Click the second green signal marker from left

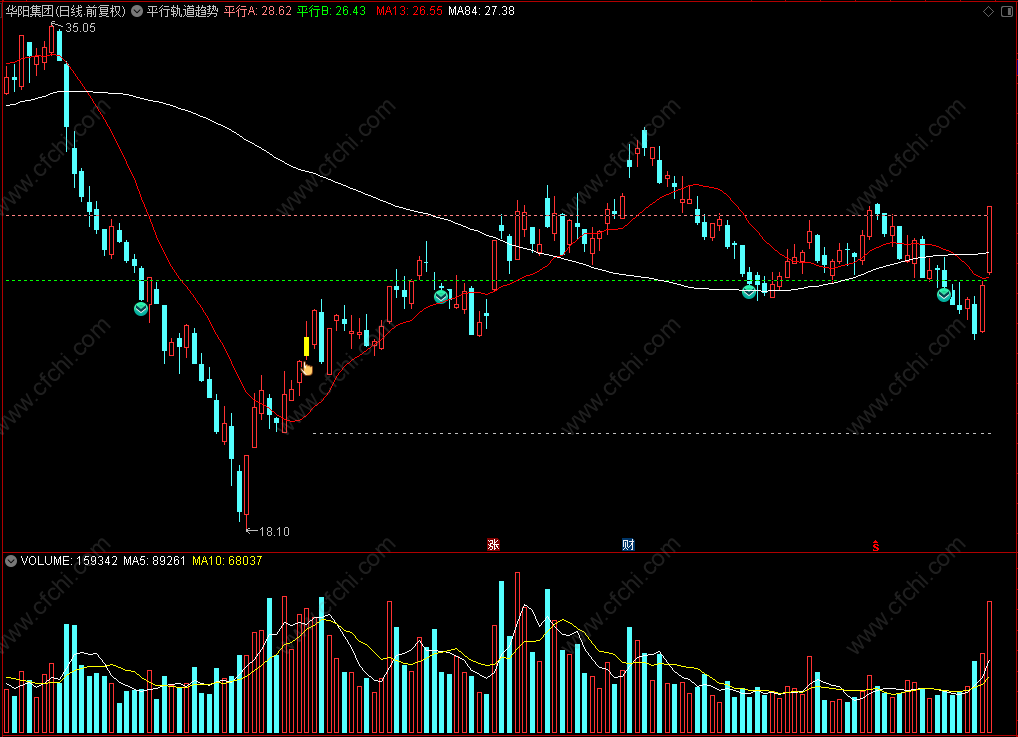pyautogui.click(x=441, y=297)
